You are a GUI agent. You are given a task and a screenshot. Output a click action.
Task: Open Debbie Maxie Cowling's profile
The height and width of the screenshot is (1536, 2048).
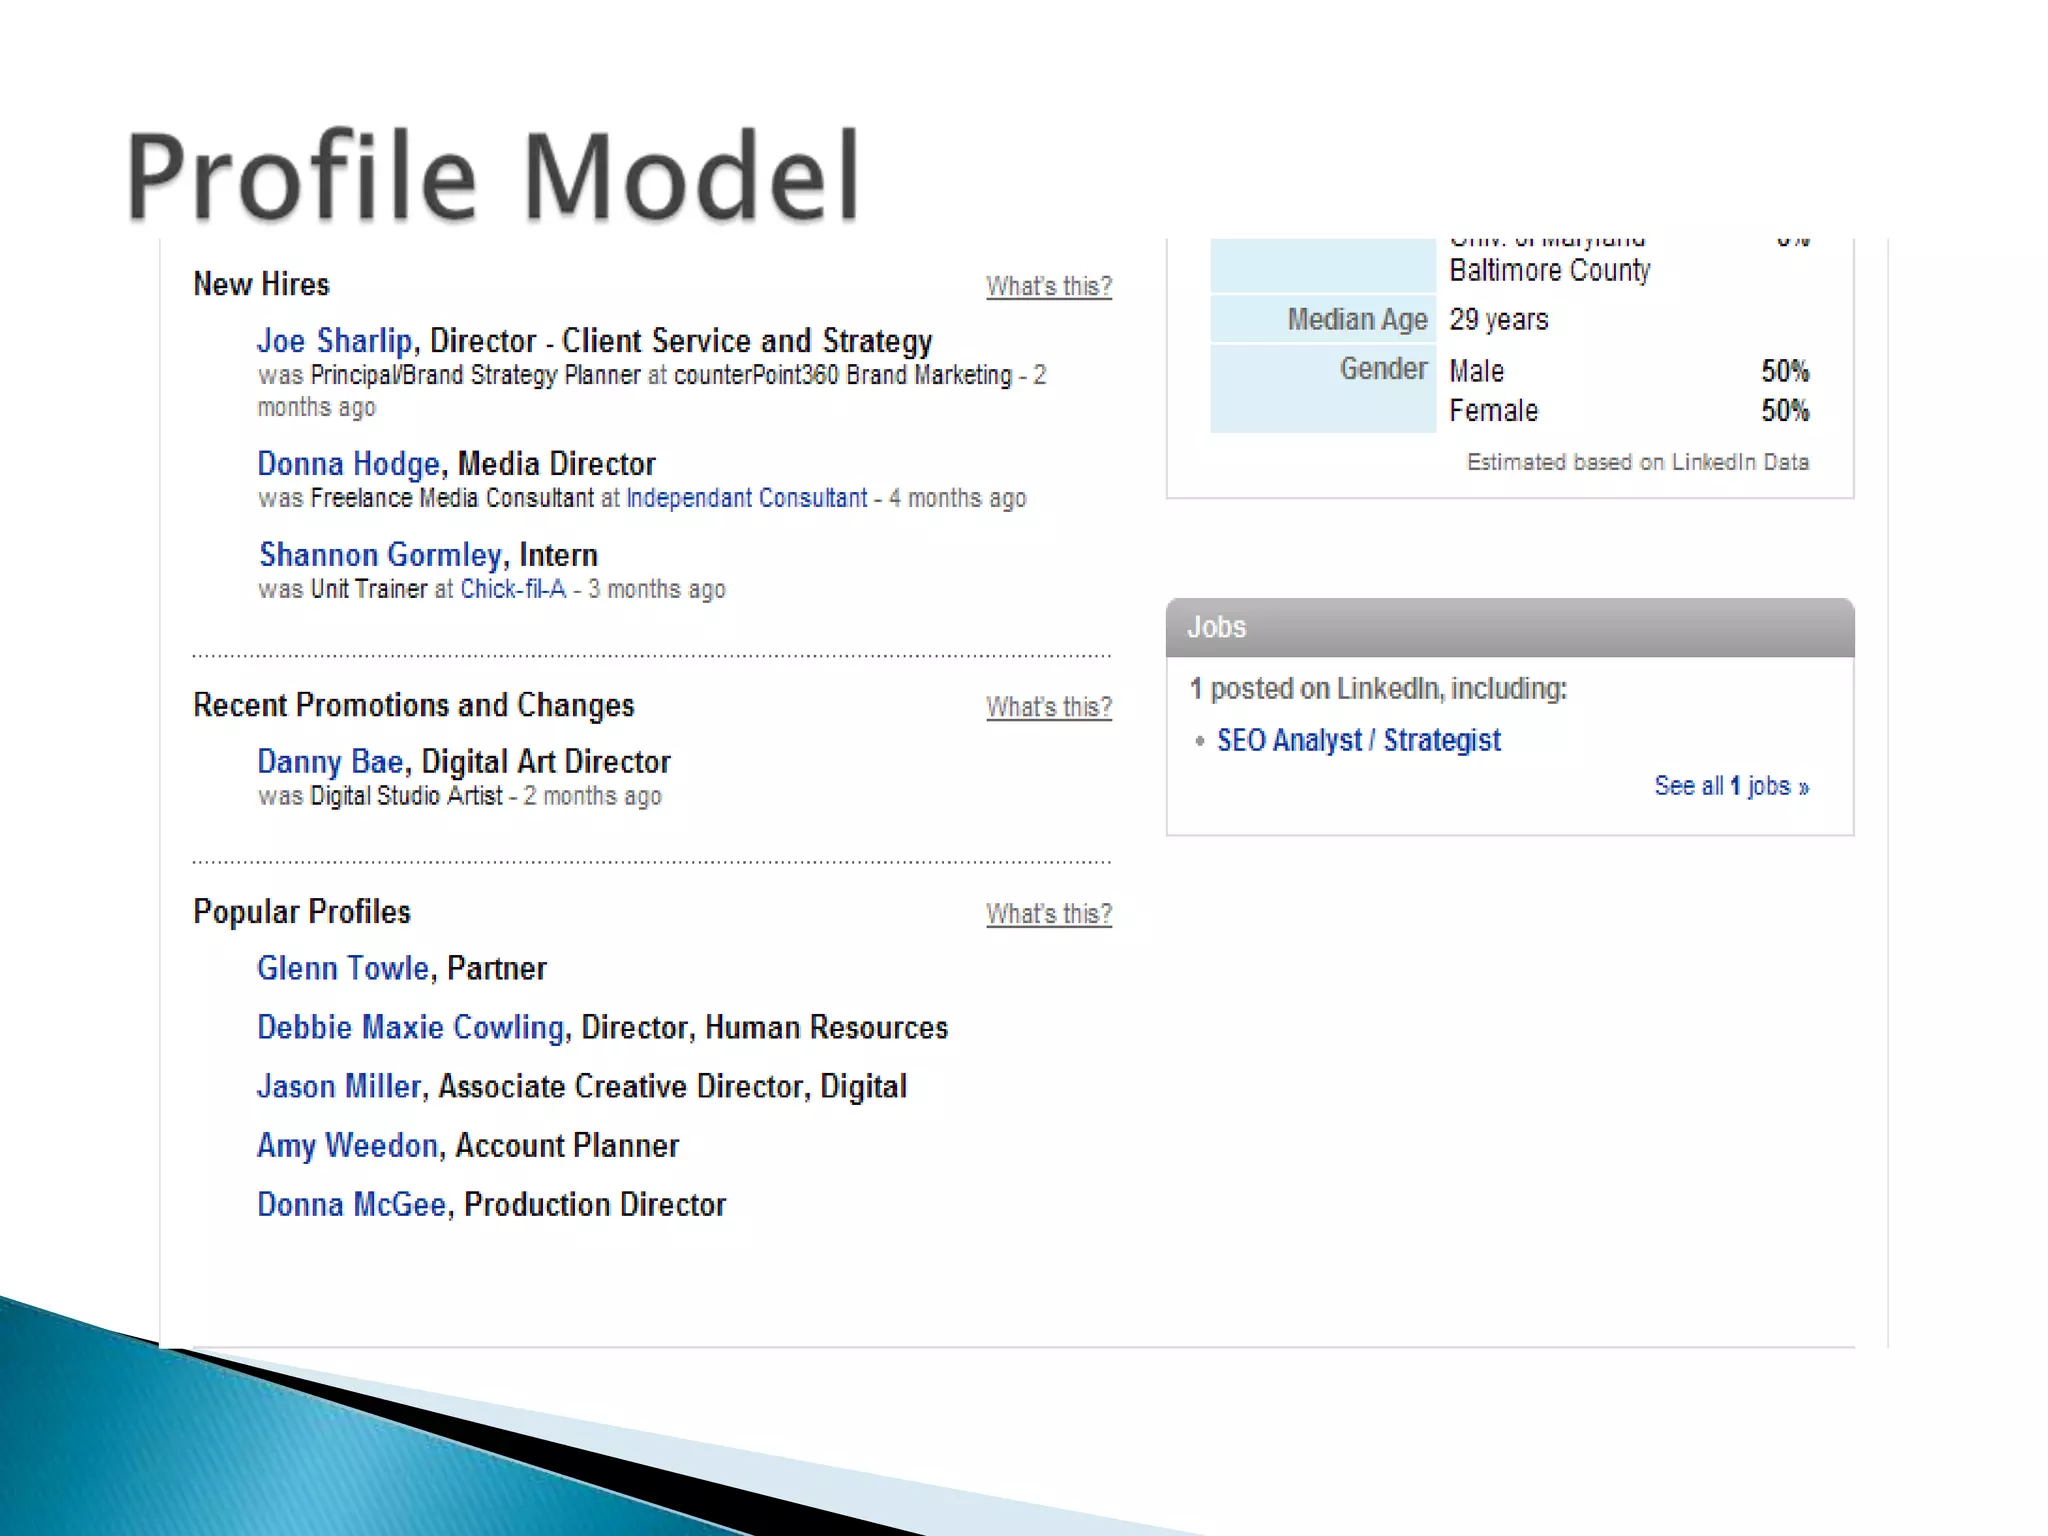click(x=410, y=1027)
